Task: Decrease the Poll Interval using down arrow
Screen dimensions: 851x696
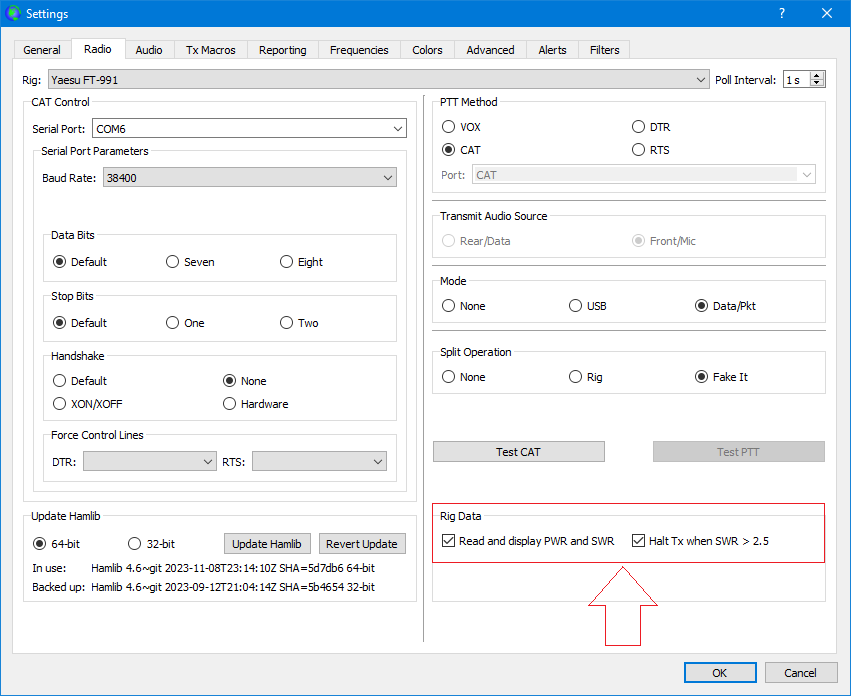Action: point(817,83)
